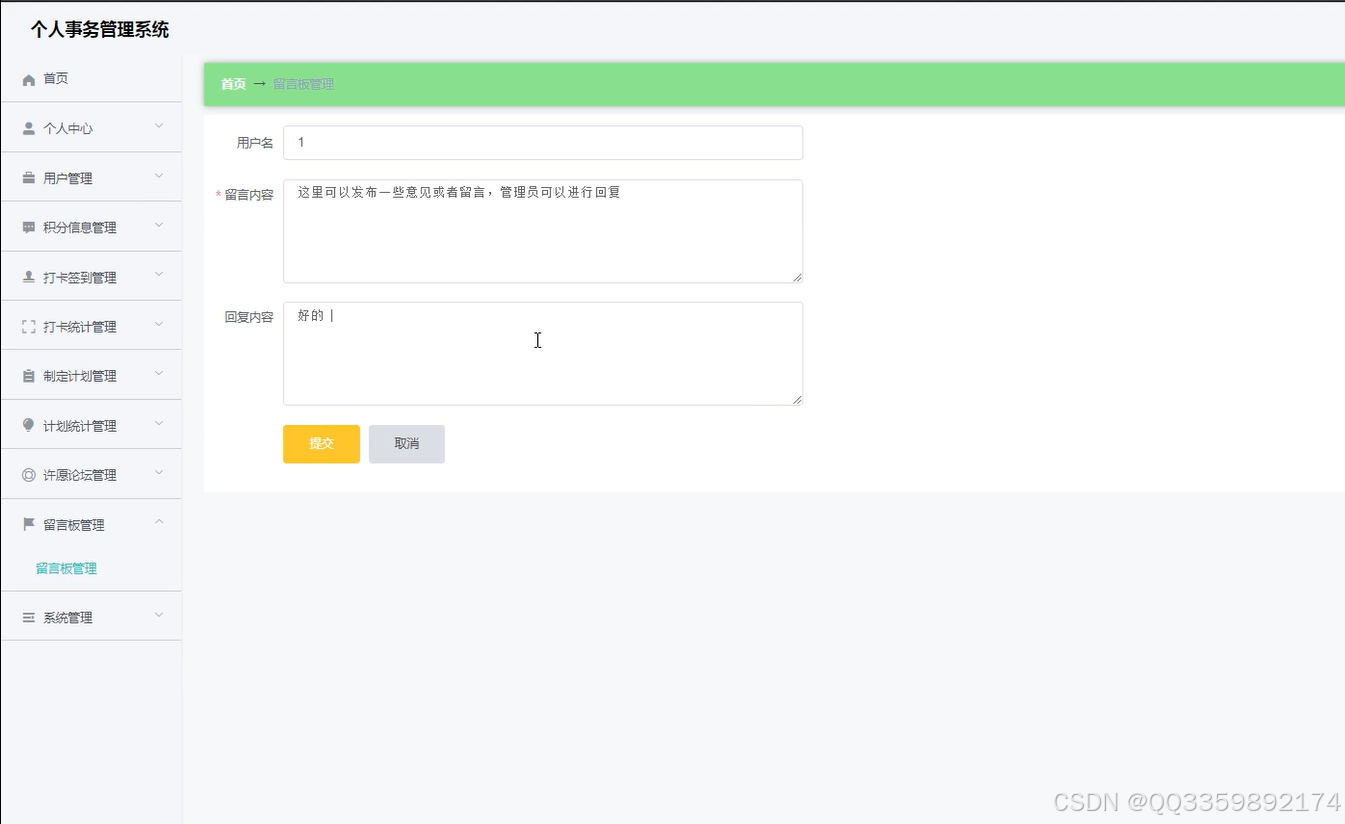Expand the 制定计划管理 chevron
Screen dimensions: 1345x824
159,373
